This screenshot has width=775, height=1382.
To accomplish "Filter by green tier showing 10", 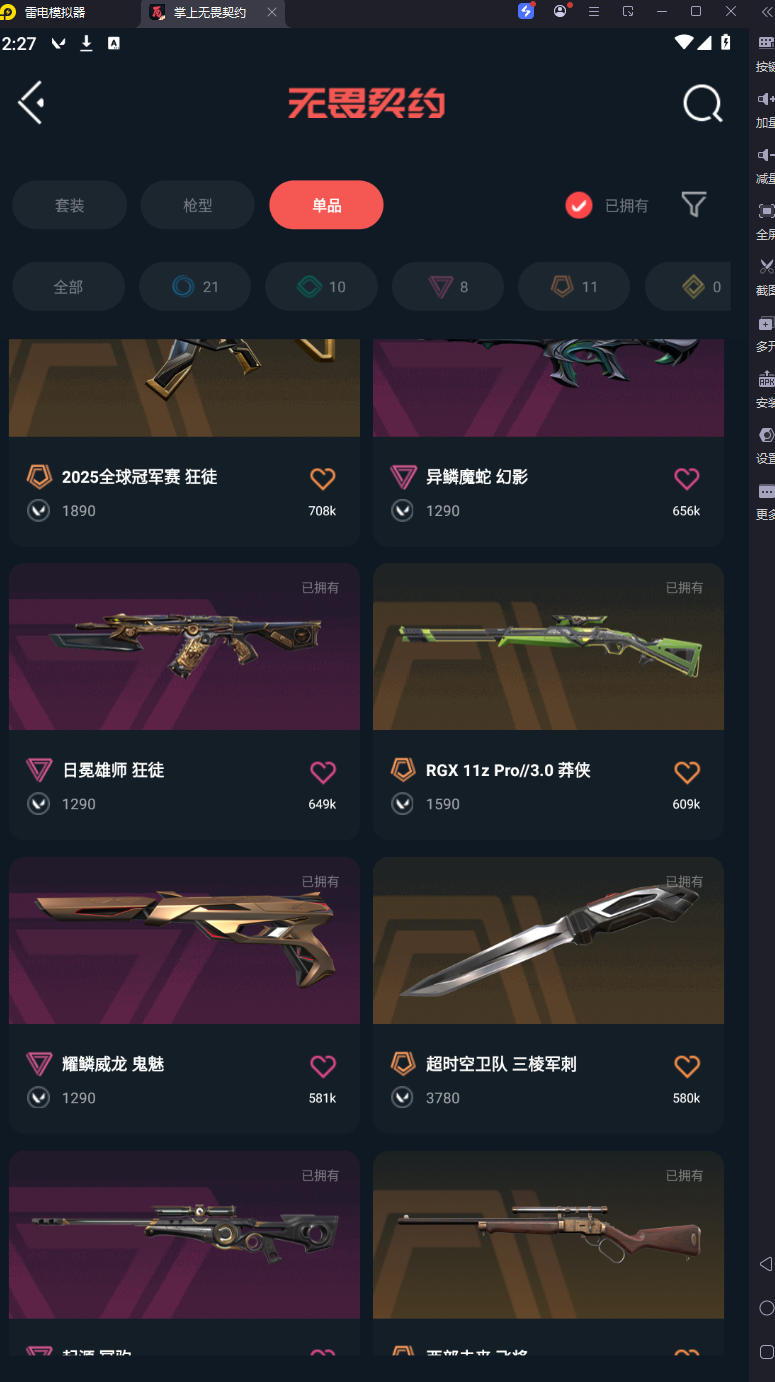I will click(321, 287).
